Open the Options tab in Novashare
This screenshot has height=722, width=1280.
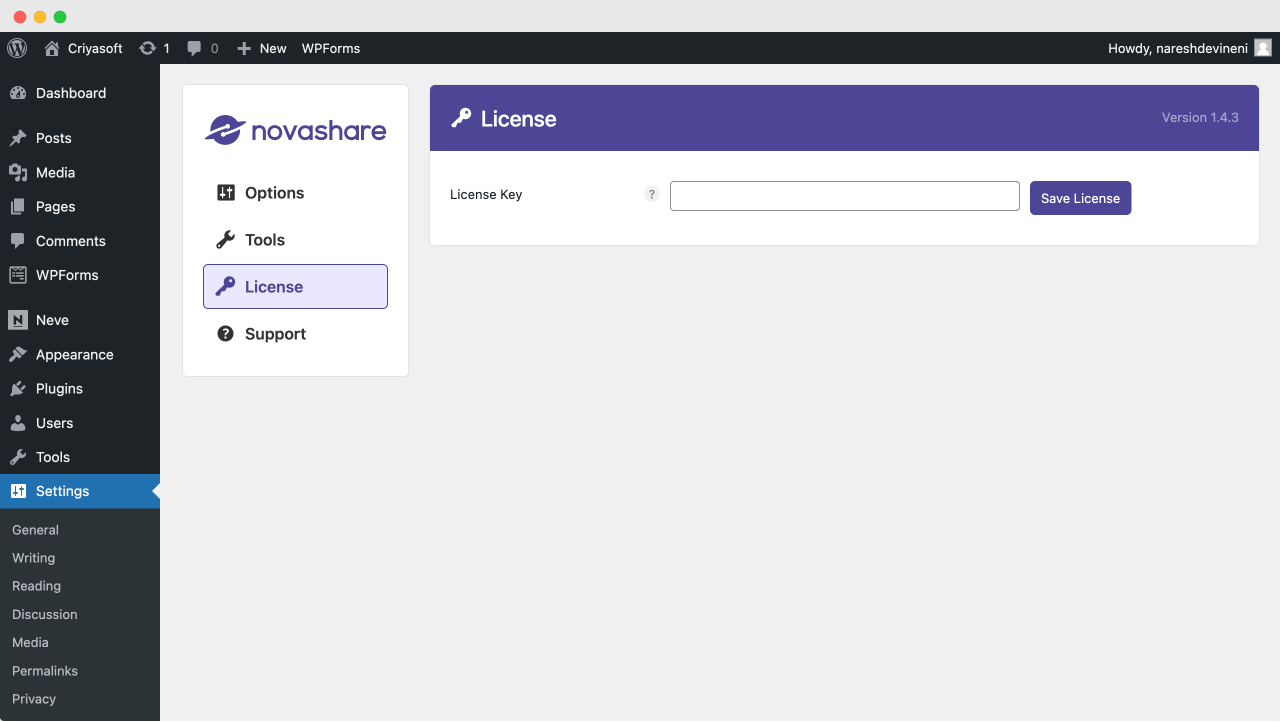[x=295, y=193]
